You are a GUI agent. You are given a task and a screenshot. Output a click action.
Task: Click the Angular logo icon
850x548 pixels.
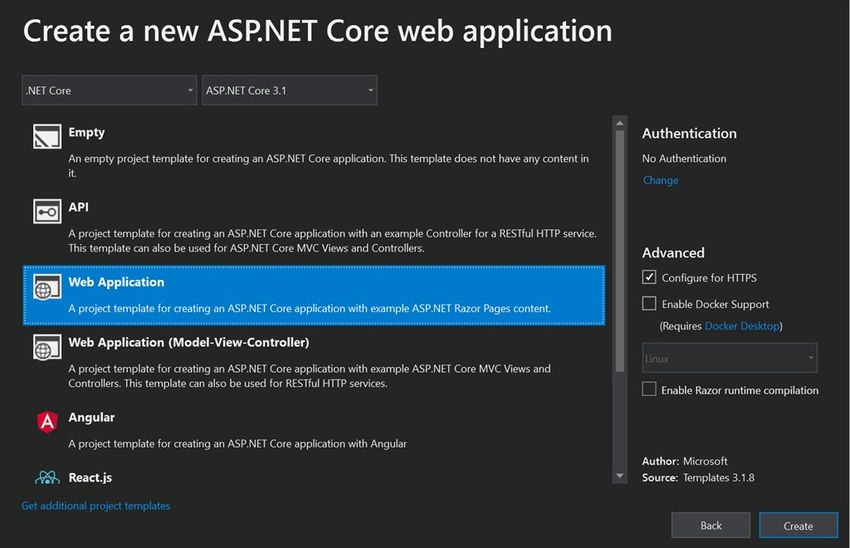click(x=46, y=422)
